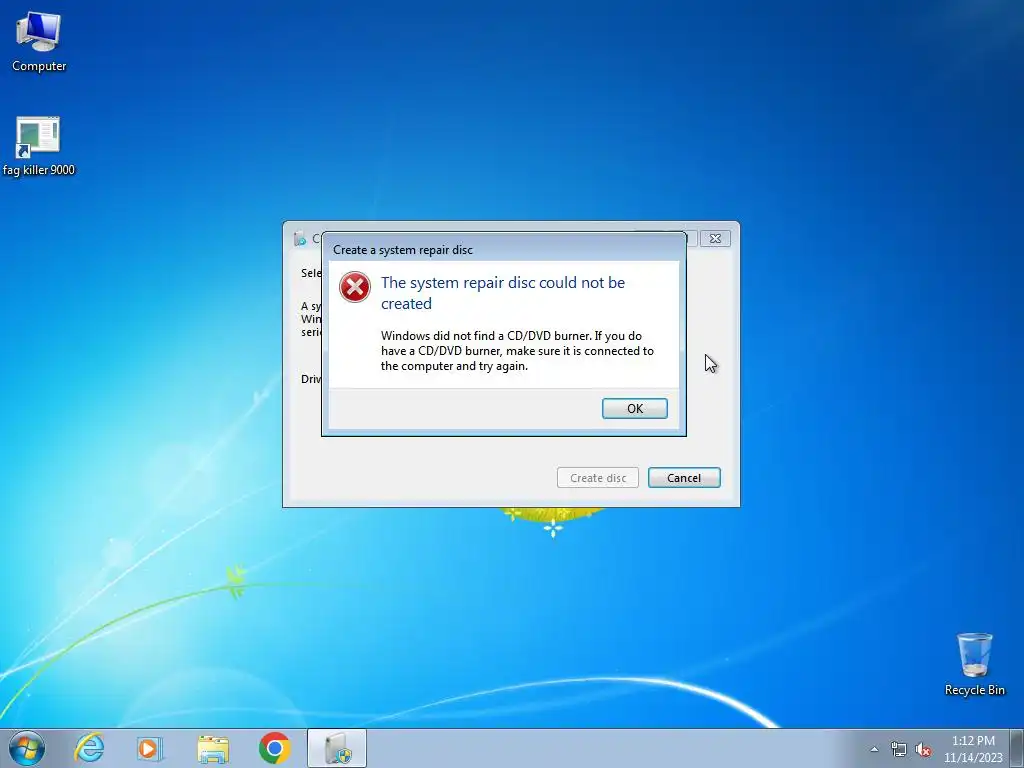Open the clock showing 1:12 PM
This screenshot has height=768, width=1024.
(972, 749)
